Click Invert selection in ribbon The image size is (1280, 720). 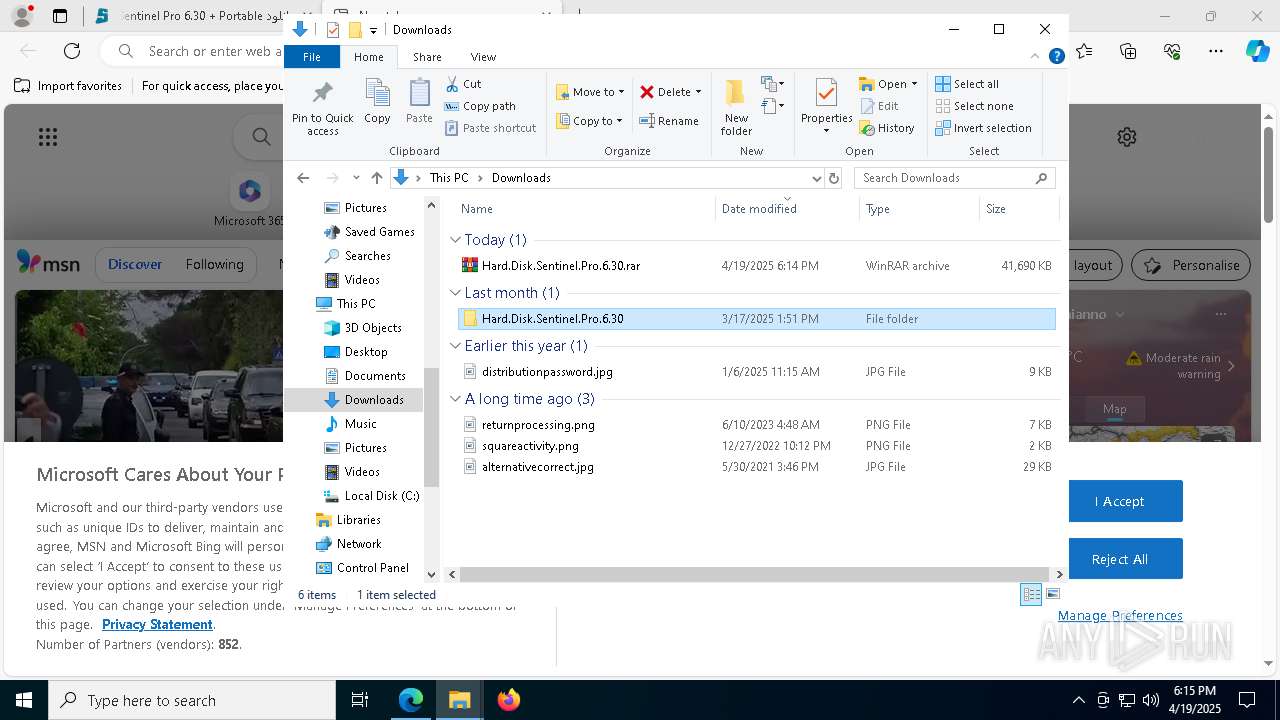coord(983,128)
